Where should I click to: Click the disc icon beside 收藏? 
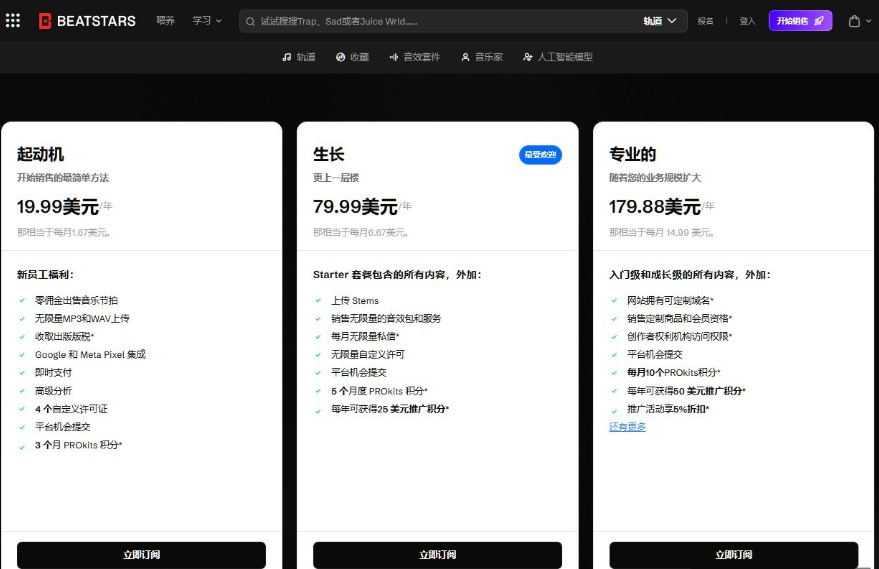pos(340,57)
